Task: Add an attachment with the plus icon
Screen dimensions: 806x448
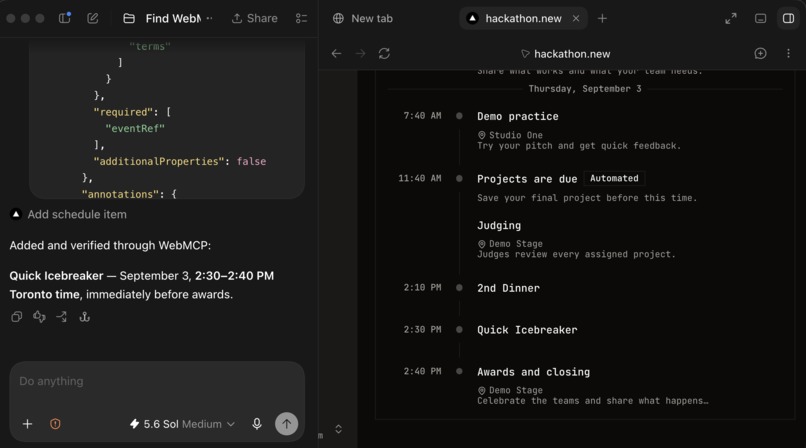Action: 27,424
